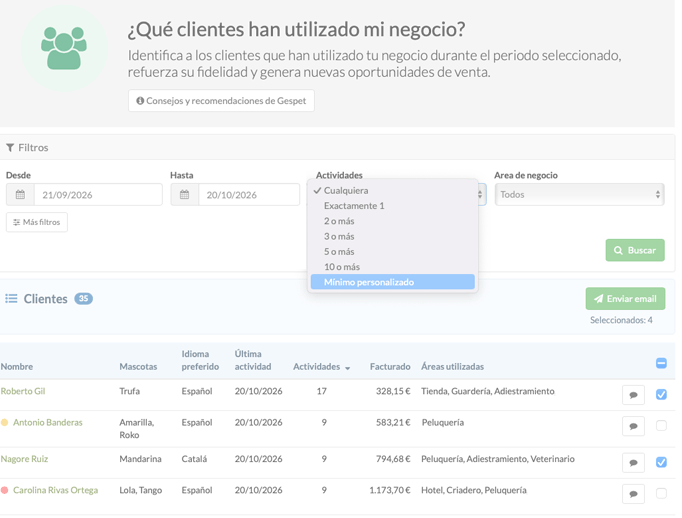This screenshot has width=682, height=518.
Task: Sort by Facturado column header
Action: (390, 367)
